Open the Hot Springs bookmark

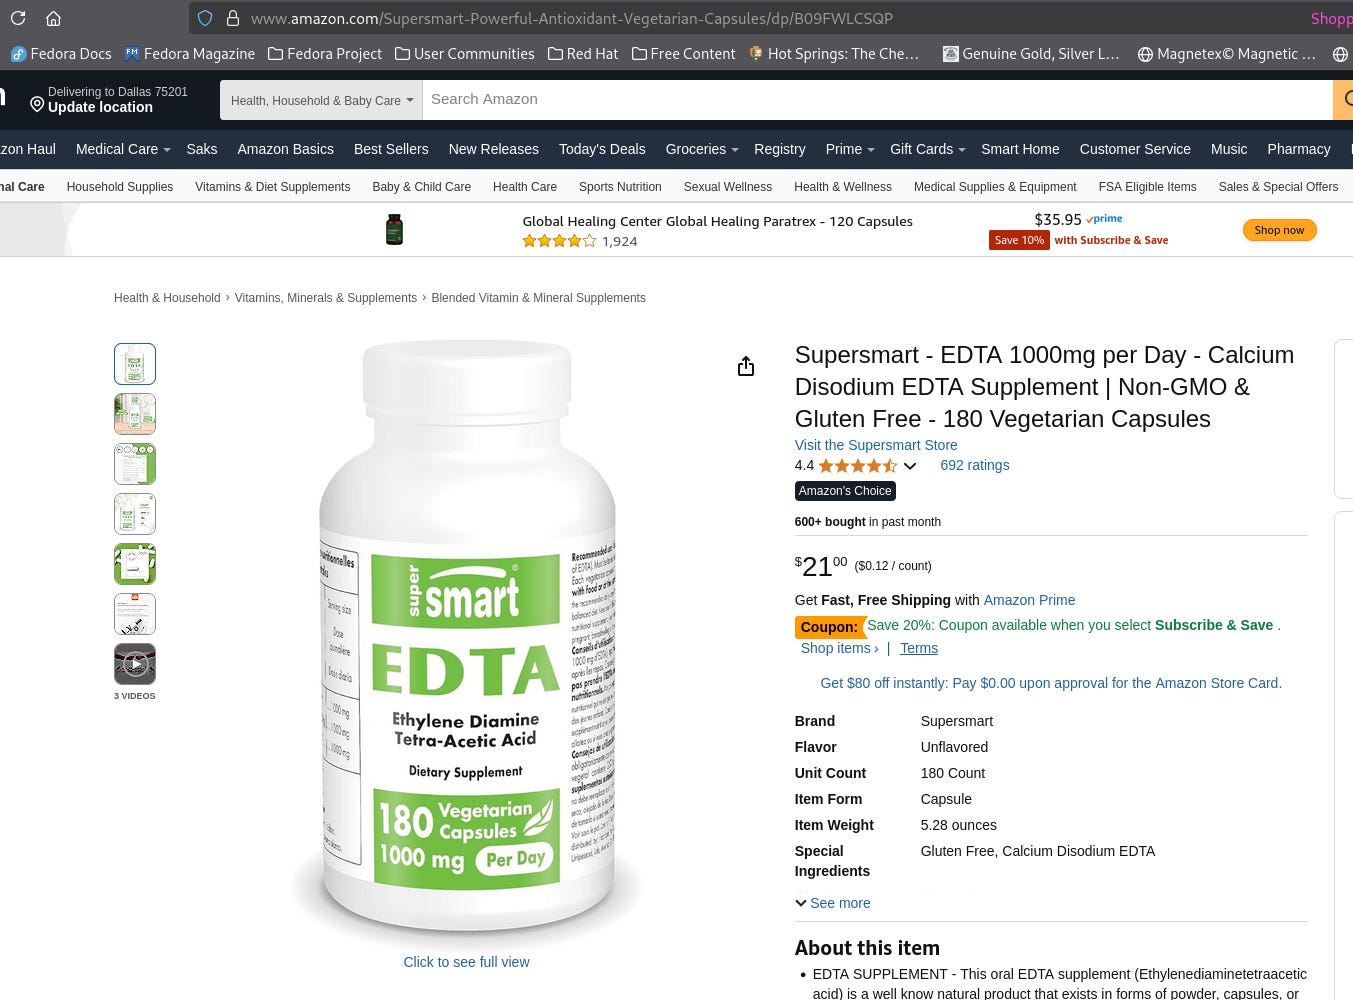pyautogui.click(x=834, y=54)
